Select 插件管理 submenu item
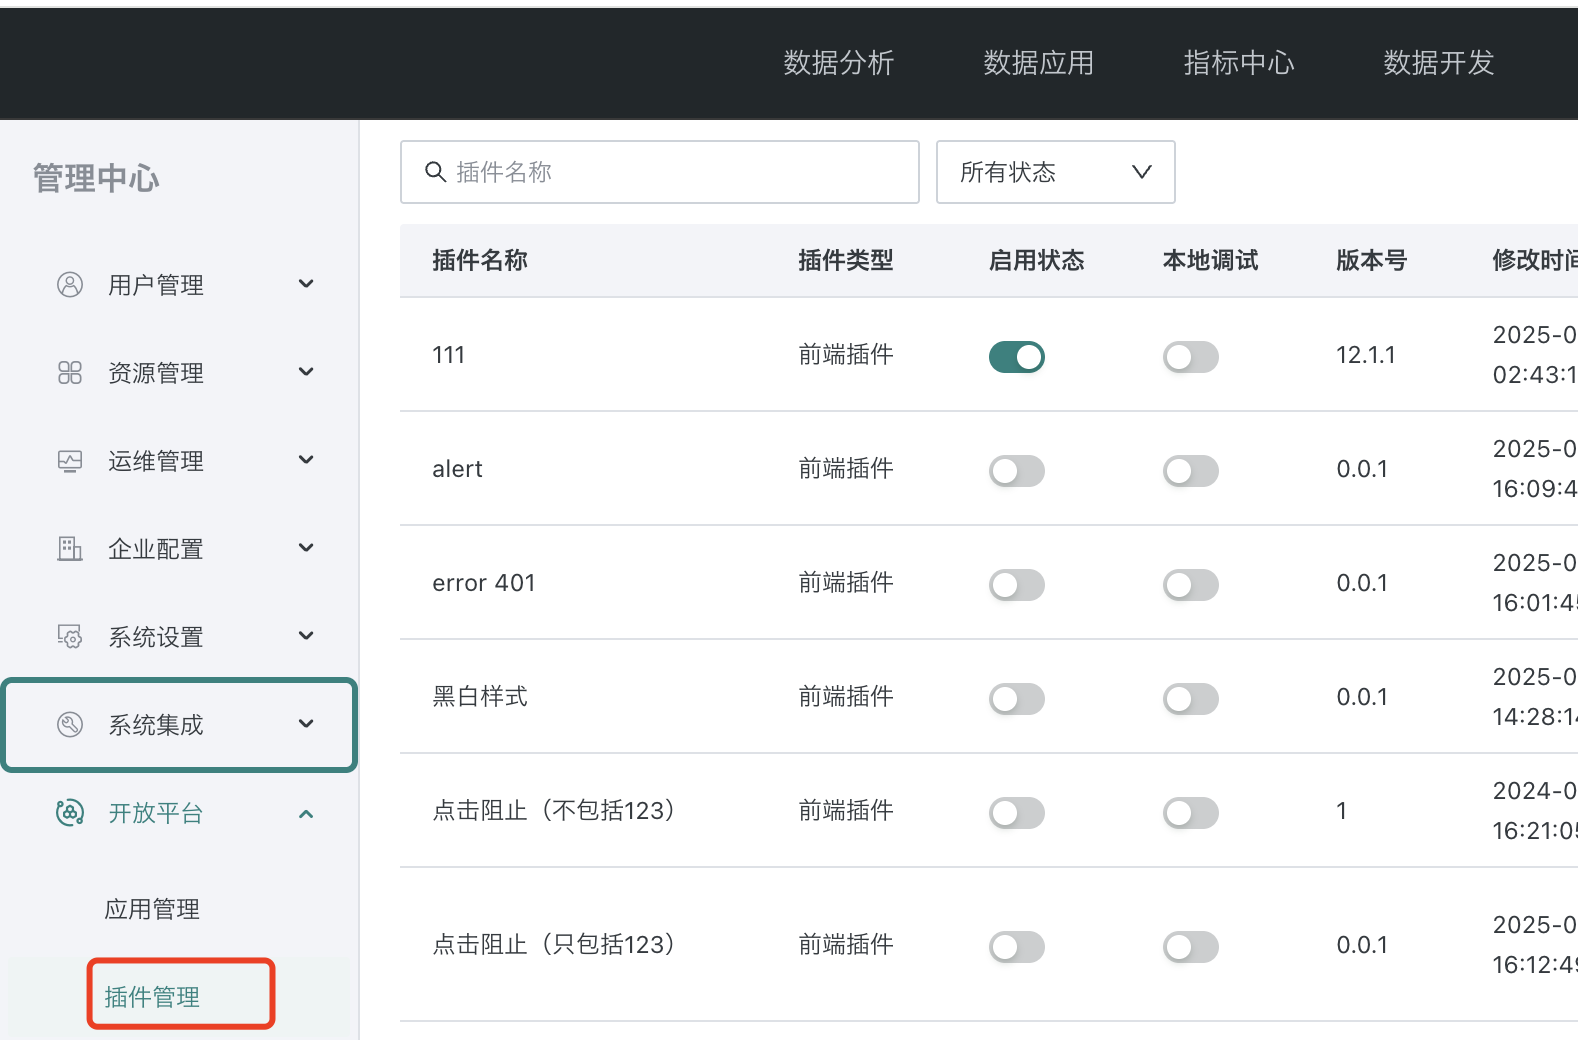The height and width of the screenshot is (1040, 1578). [x=152, y=997]
